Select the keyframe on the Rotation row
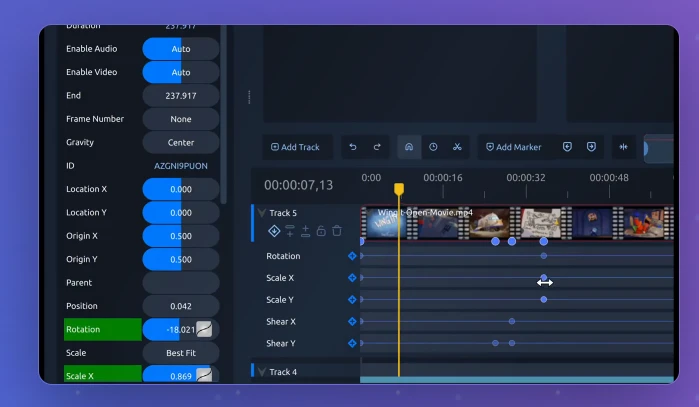The image size is (699, 407). click(543, 256)
